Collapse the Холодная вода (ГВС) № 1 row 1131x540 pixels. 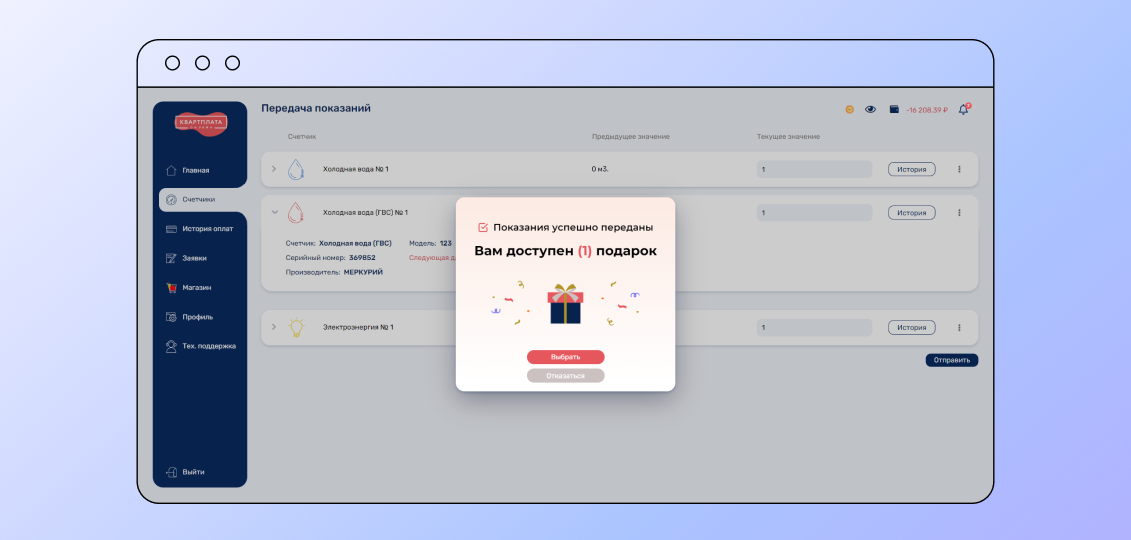point(274,212)
